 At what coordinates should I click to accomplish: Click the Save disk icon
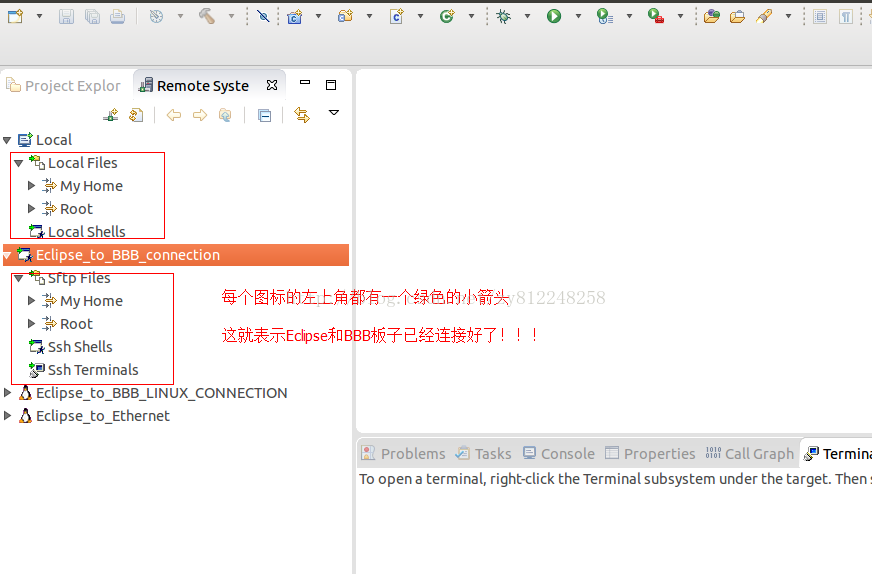point(66,17)
